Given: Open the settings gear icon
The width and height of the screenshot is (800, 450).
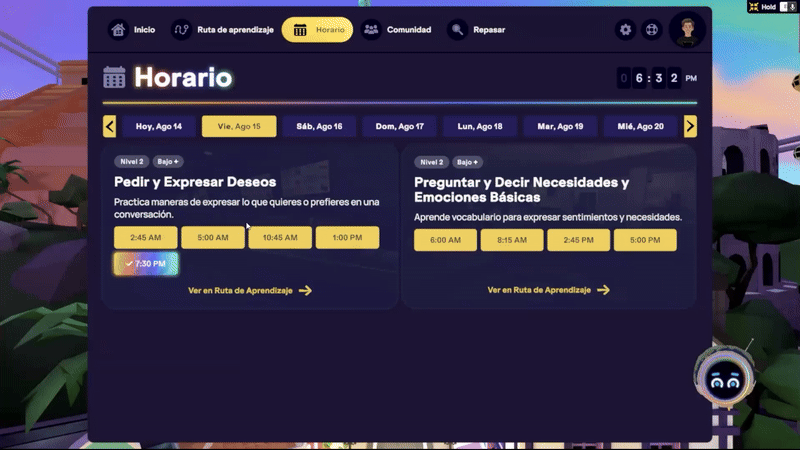Looking at the screenshot, I should click(626, 30).
